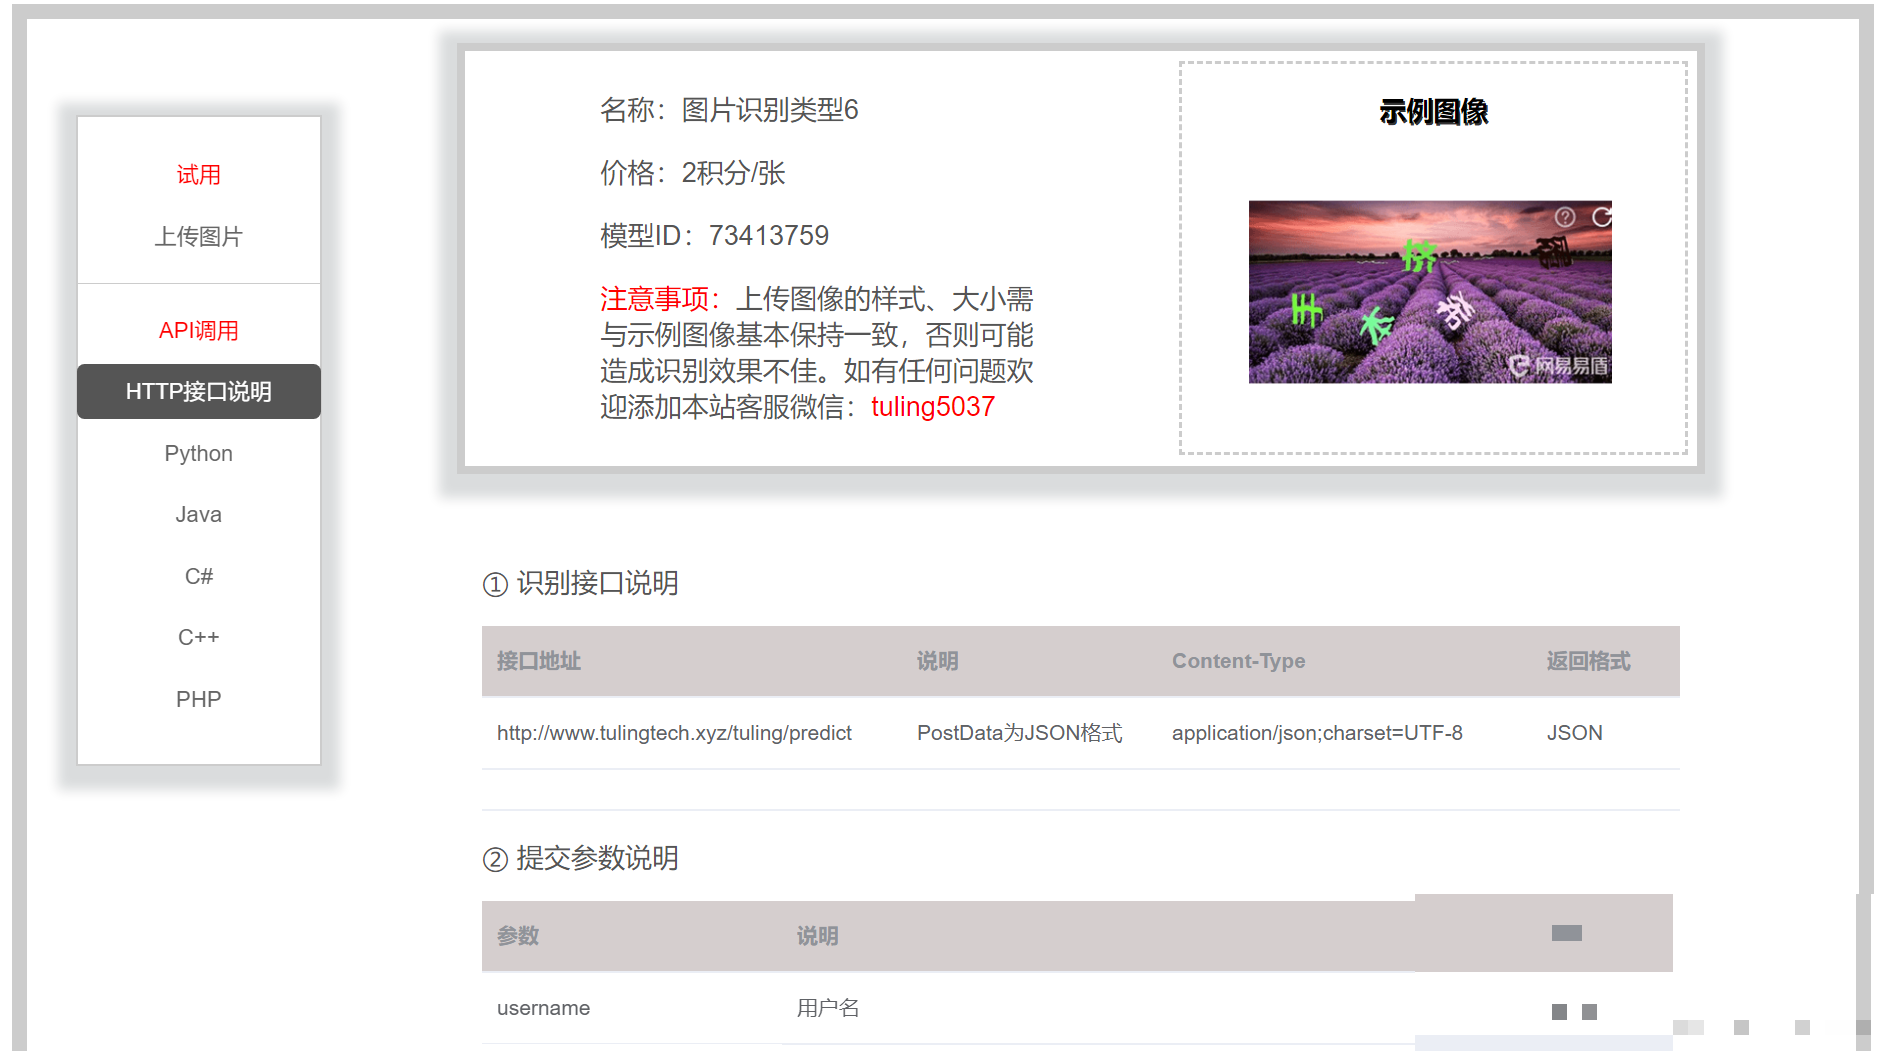Screen dimensions: 1886x1051
Task: Click the endpoint URL www.tulingtech.xyz/tuling/predict
Action: (673, 733)
